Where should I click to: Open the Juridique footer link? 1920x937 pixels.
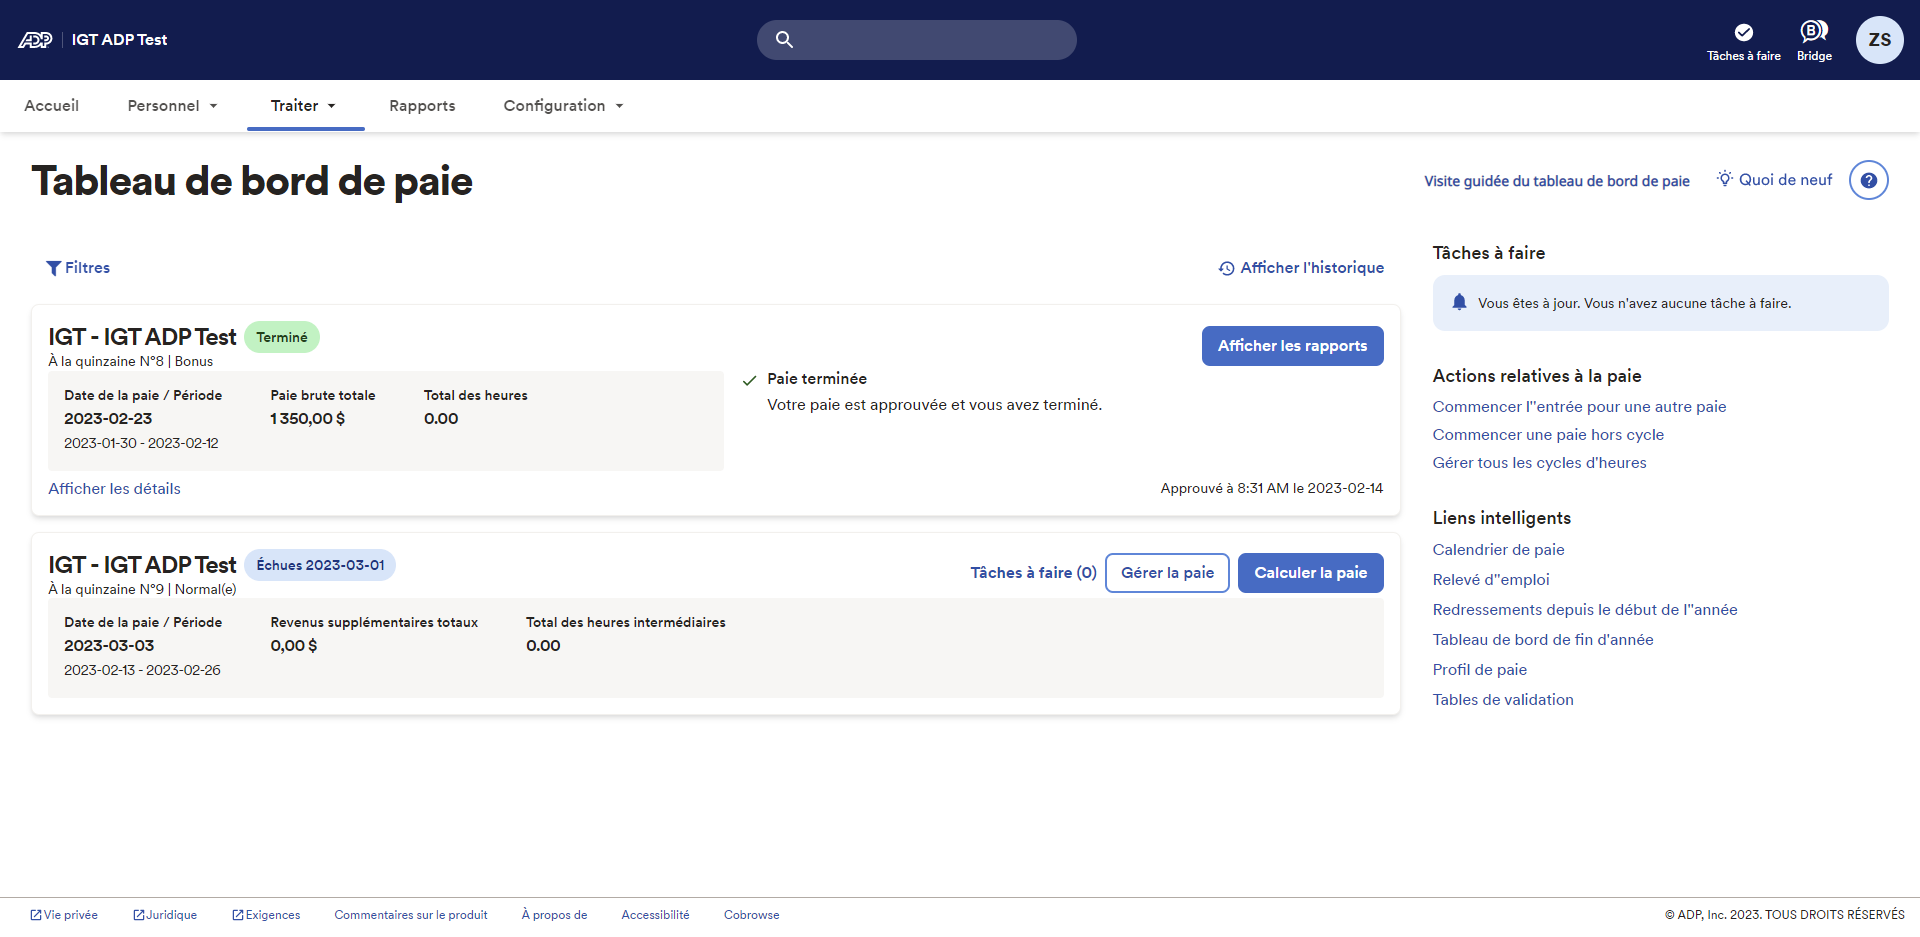click(165, 915)
